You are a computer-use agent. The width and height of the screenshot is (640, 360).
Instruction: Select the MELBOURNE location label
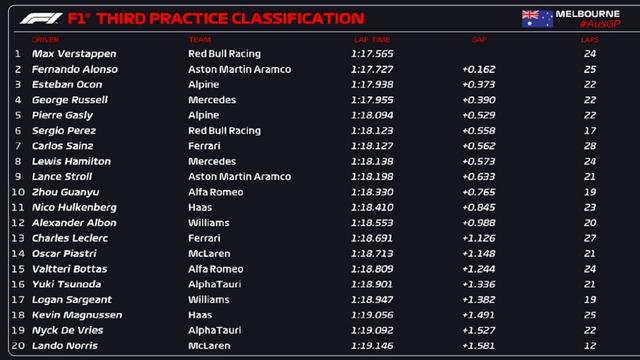(x=588, y=14)
